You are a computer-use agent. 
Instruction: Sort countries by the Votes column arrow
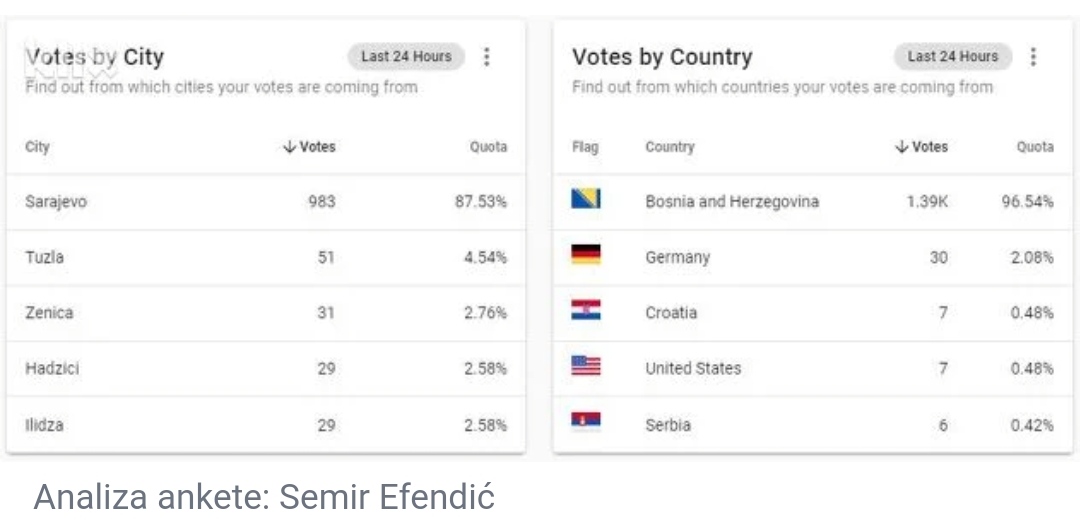(x=902, y=147)
